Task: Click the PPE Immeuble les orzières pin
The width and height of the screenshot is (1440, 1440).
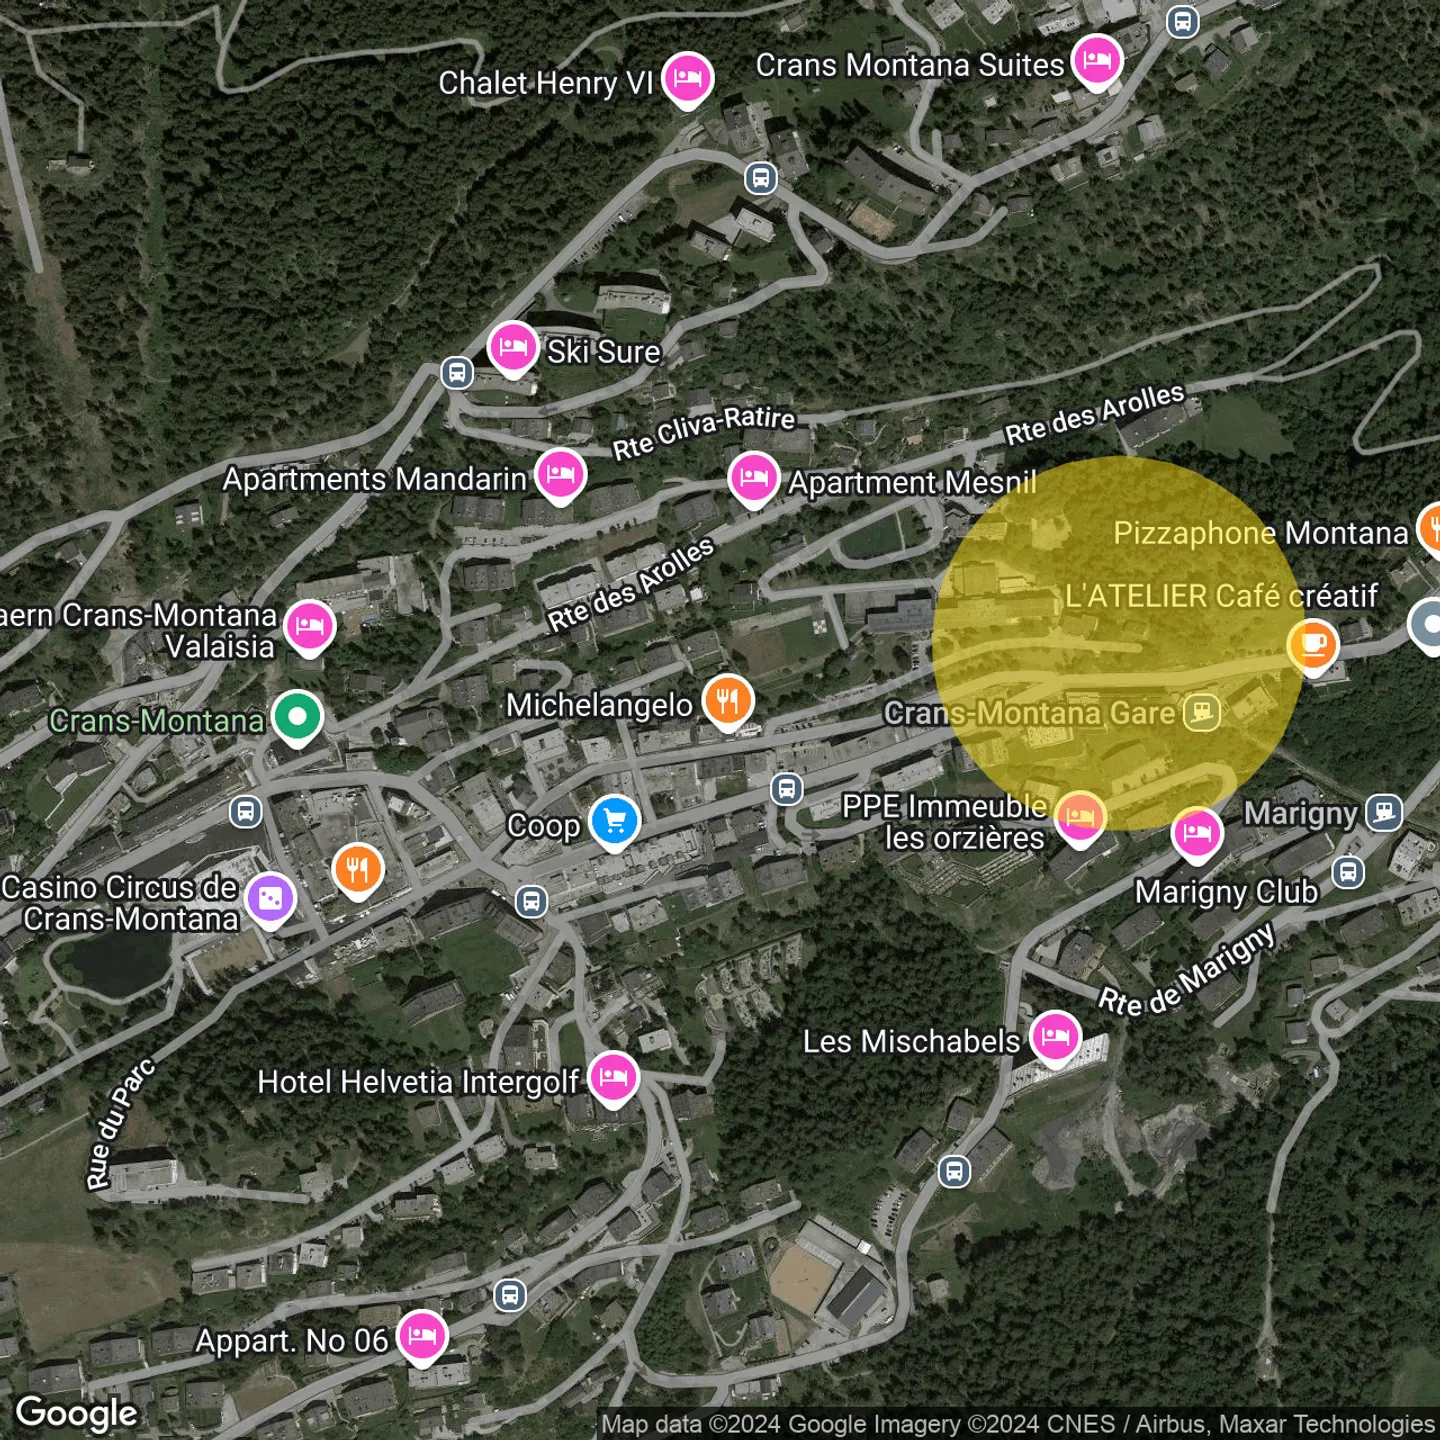Action: tap(1080, 816)
